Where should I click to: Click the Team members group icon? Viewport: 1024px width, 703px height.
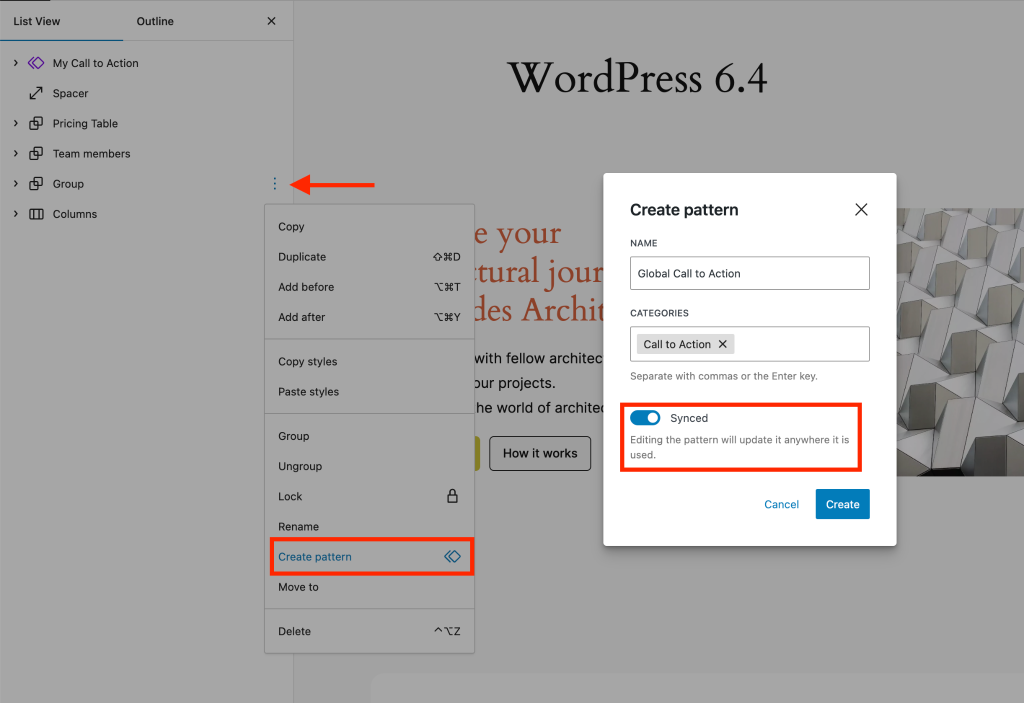(36, 154)
